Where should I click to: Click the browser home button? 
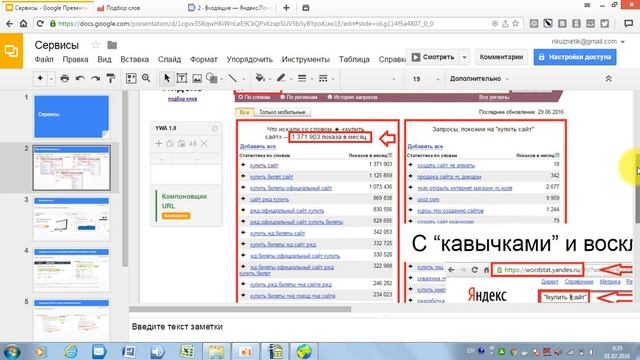(x=24, y=24)
